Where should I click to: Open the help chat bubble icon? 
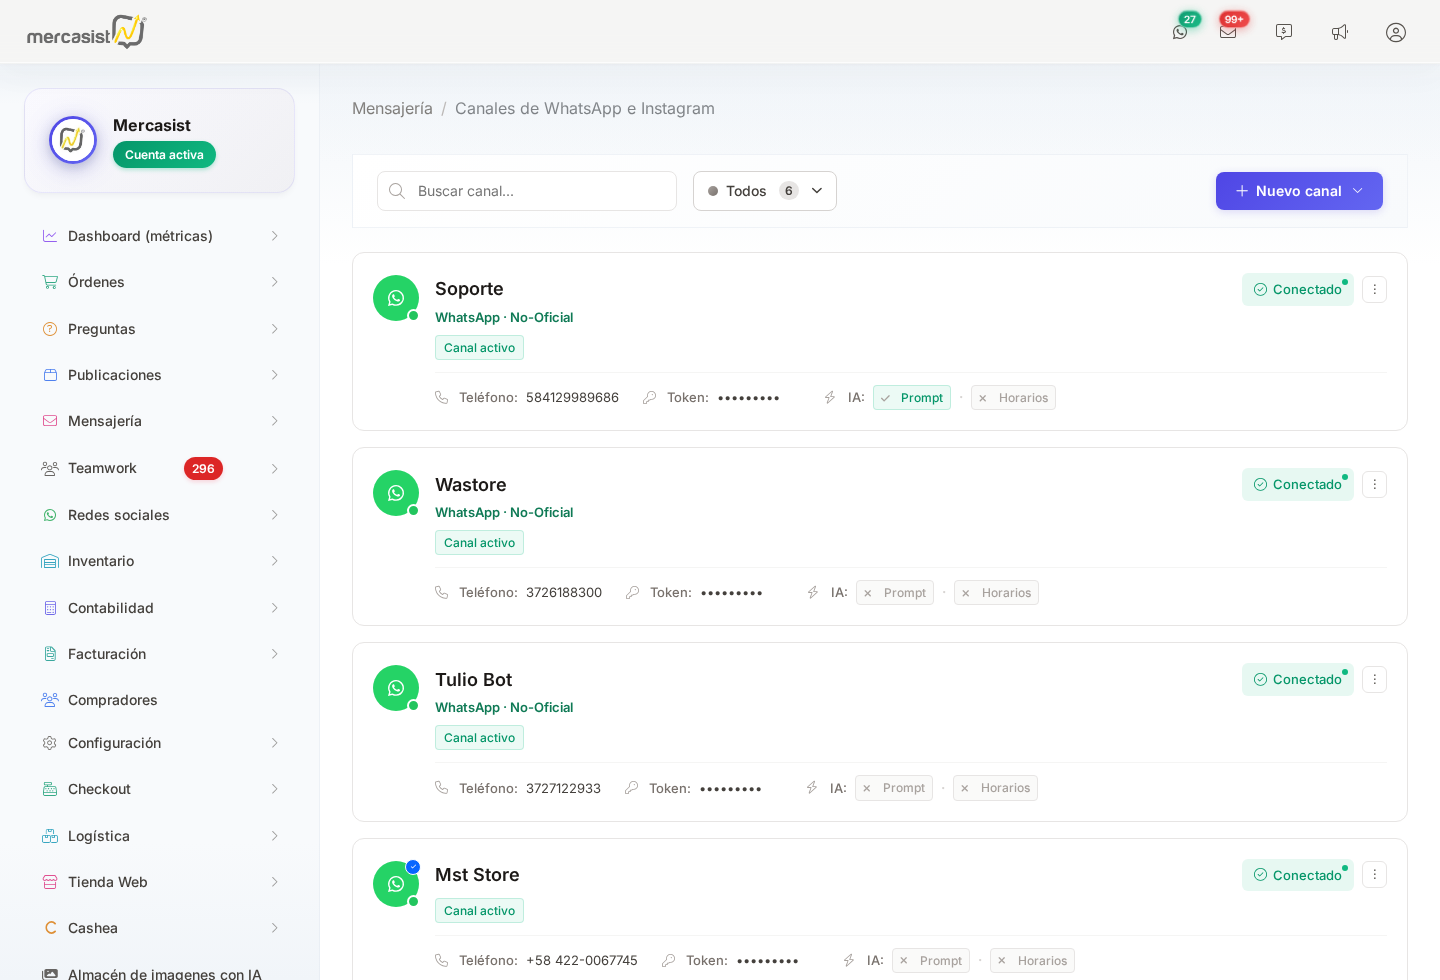click(1284, 32)
